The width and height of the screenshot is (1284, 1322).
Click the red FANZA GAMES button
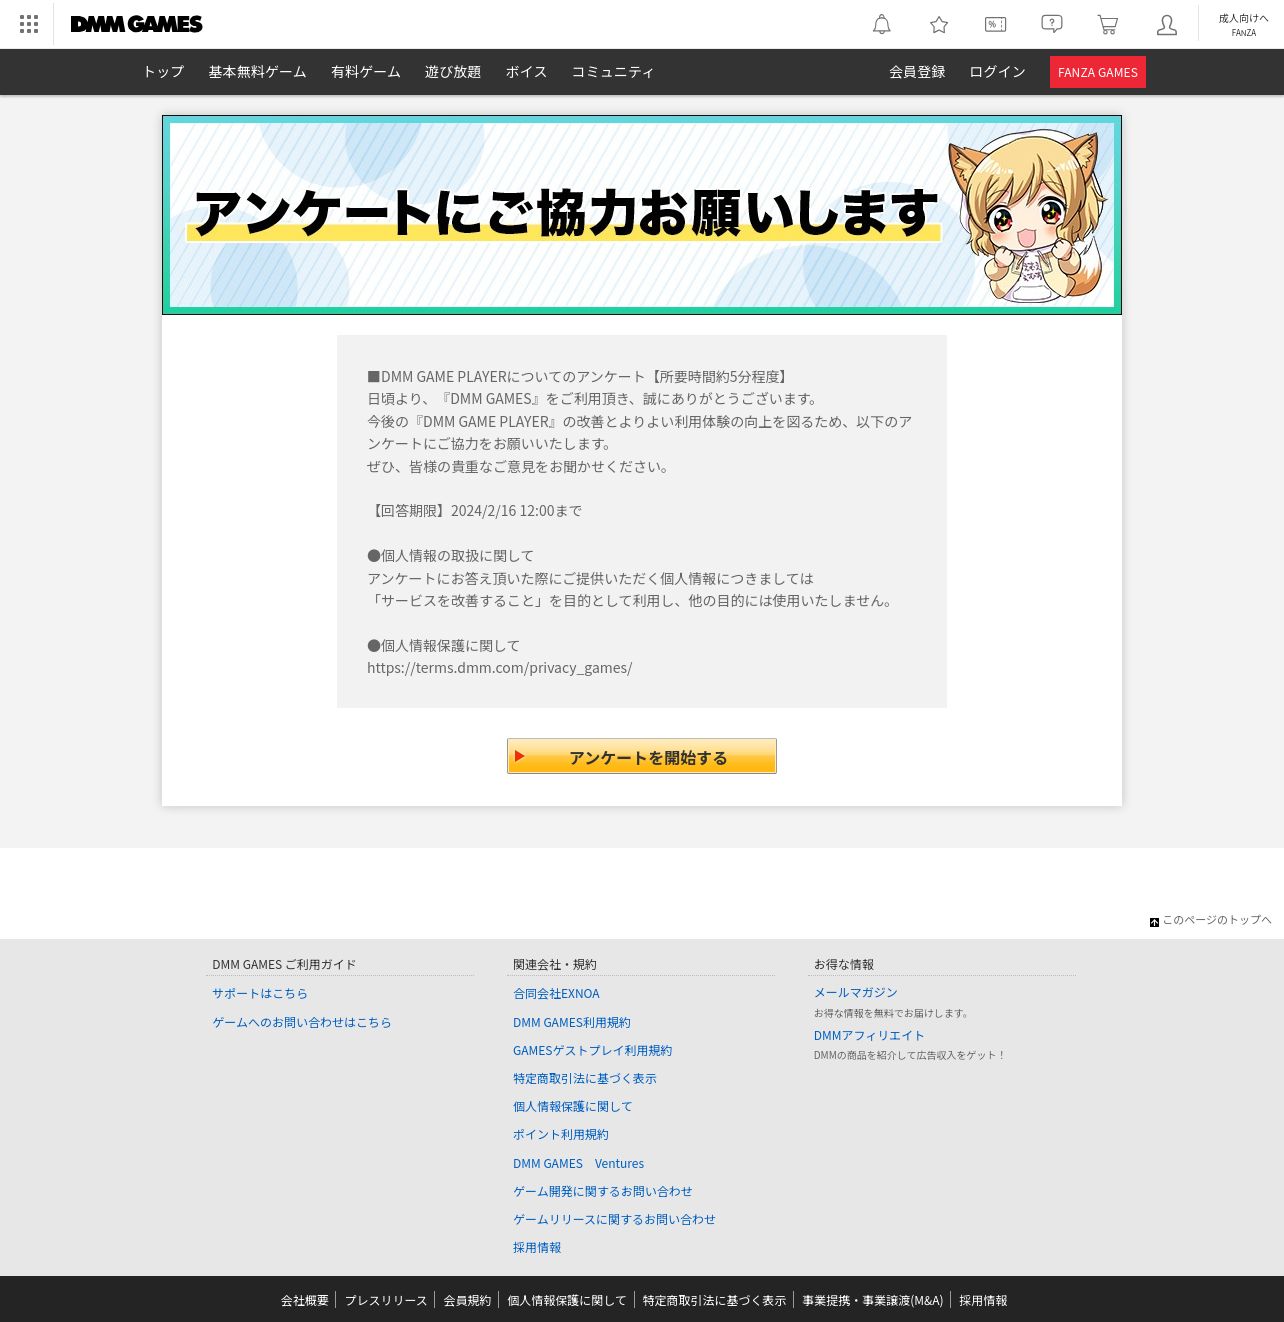[1098, 72]
